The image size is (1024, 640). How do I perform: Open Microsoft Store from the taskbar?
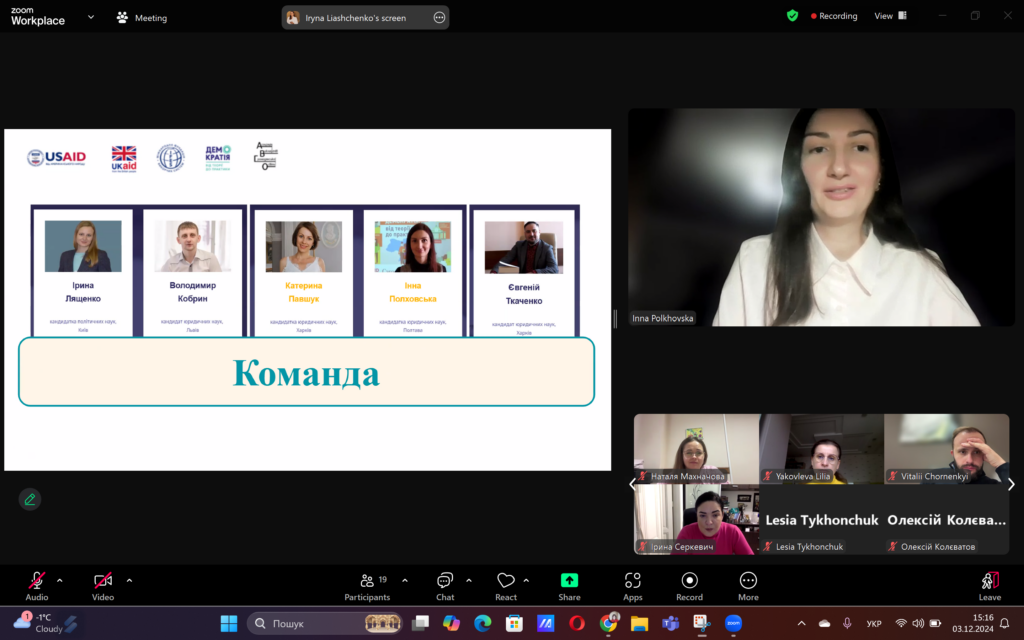[x=514, y=624]
